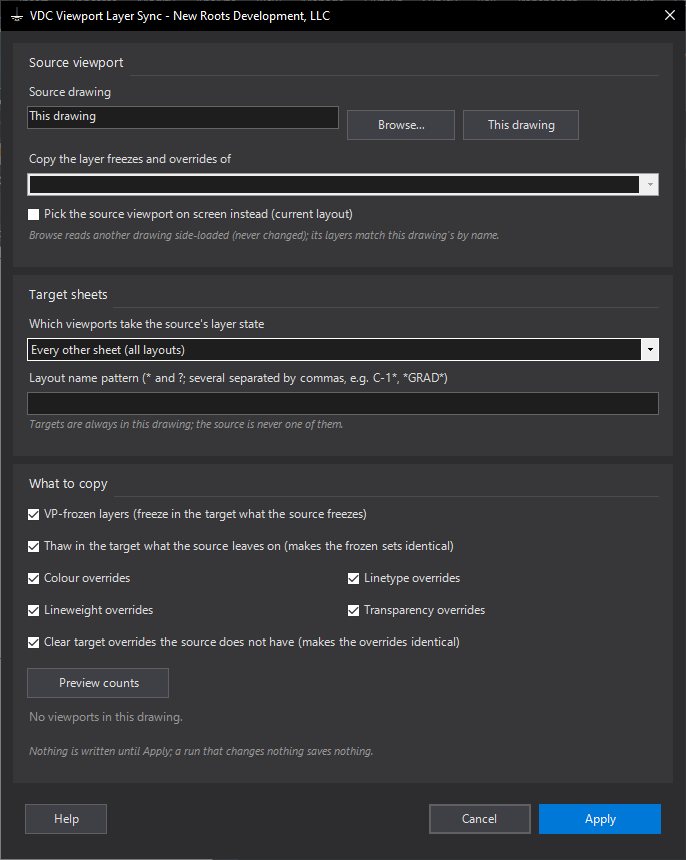Click the 'Source viewport' section heading

(76, 63)
